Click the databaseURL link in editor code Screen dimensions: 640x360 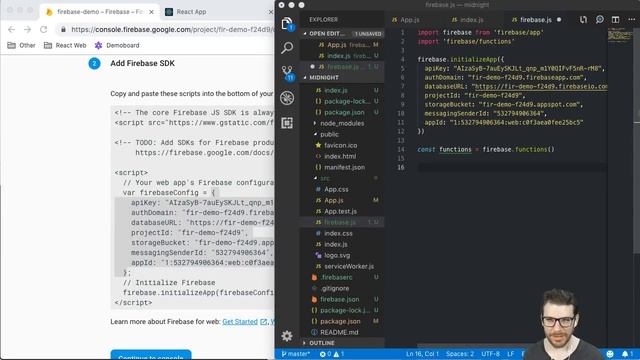point(541,87)
